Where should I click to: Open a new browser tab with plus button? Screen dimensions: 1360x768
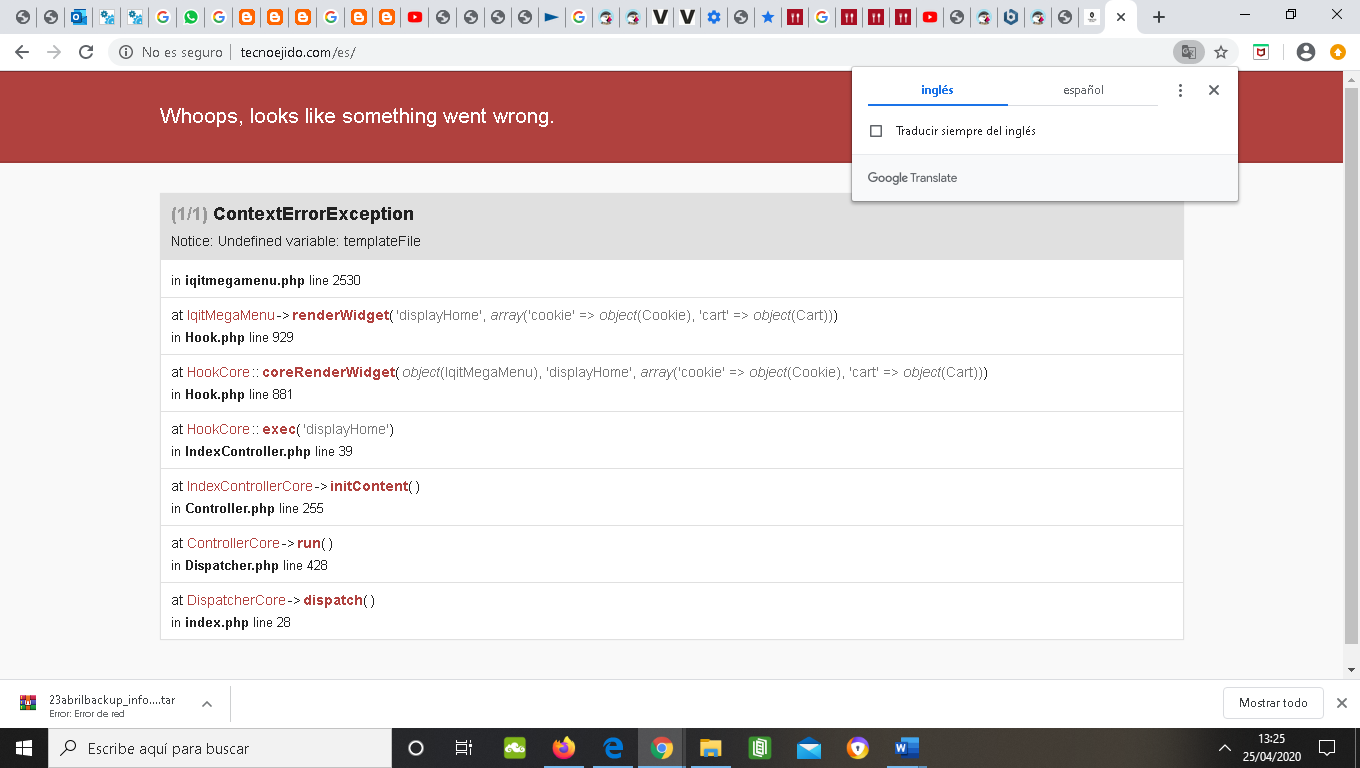(1159, 17)
